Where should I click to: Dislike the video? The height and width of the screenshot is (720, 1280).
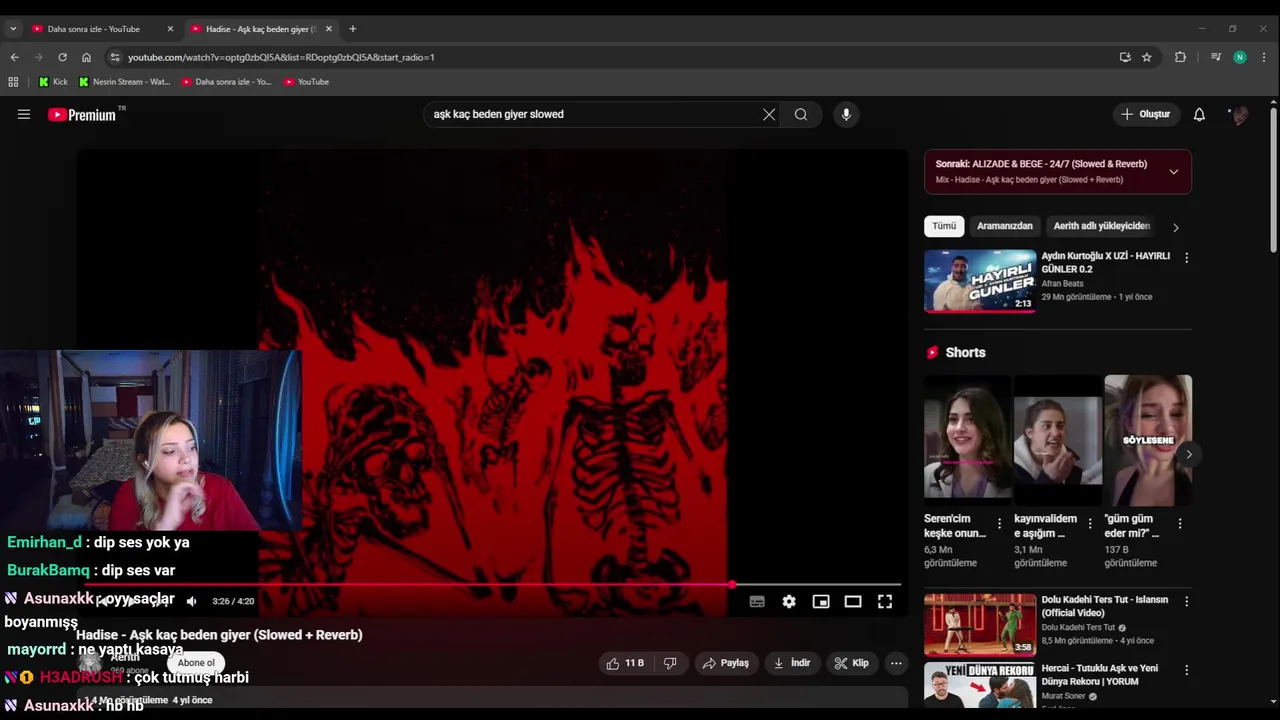[x=671, y=663]
